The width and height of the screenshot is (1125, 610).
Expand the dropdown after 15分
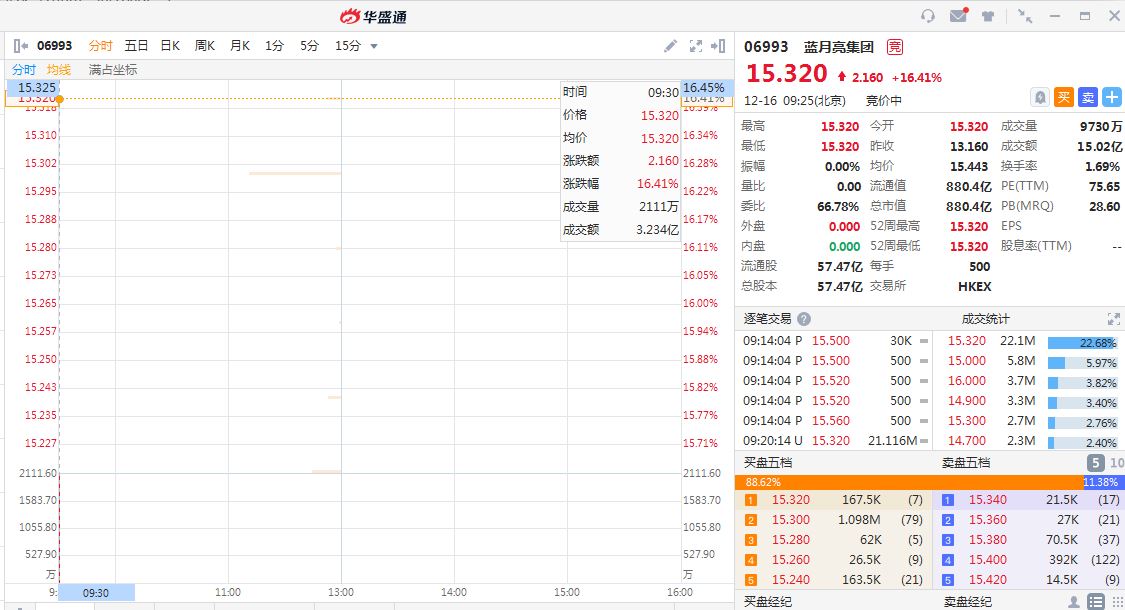(x=374, y=46)
